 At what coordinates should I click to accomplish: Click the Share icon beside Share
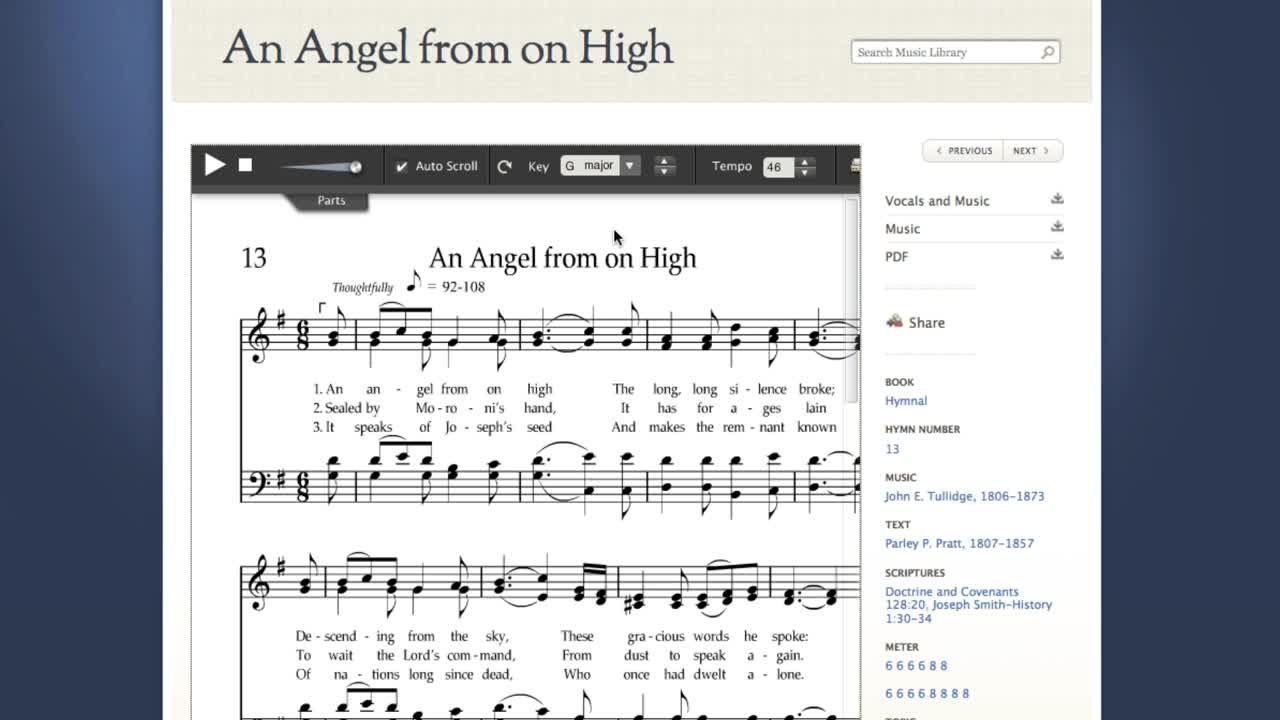(x=894, y=321)
